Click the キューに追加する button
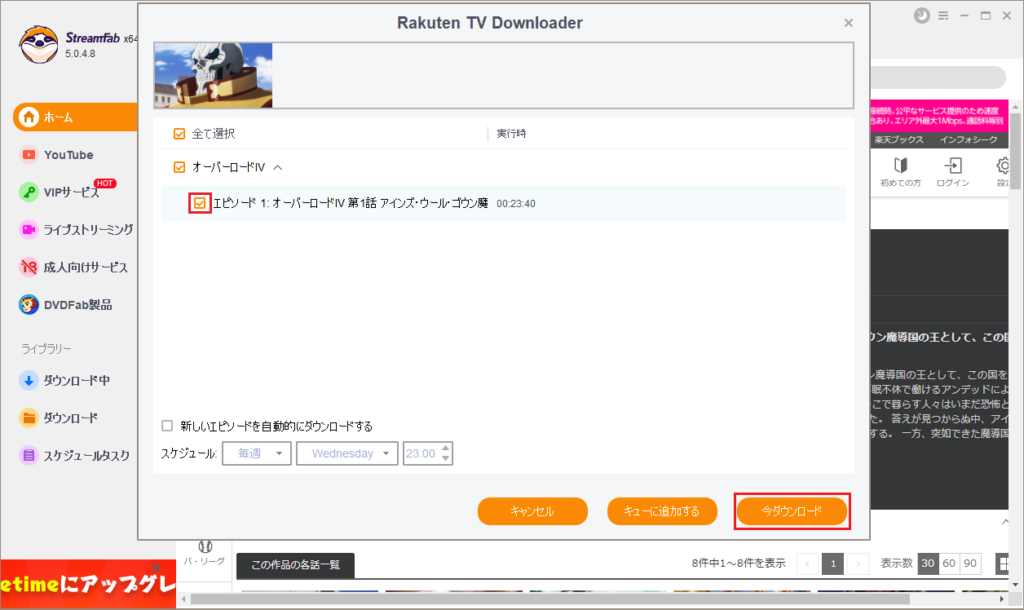Screen dimensions: 1024x610 [662, 511]
